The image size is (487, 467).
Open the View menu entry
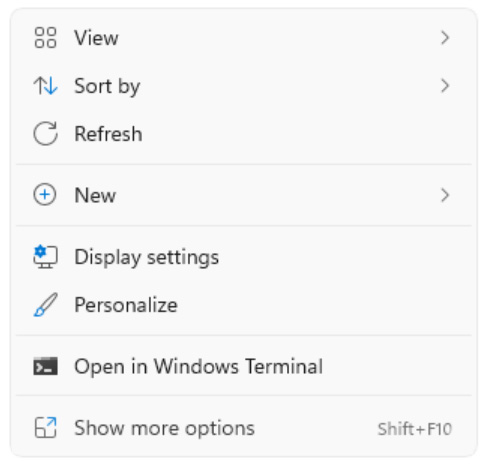tap(244, 38)
